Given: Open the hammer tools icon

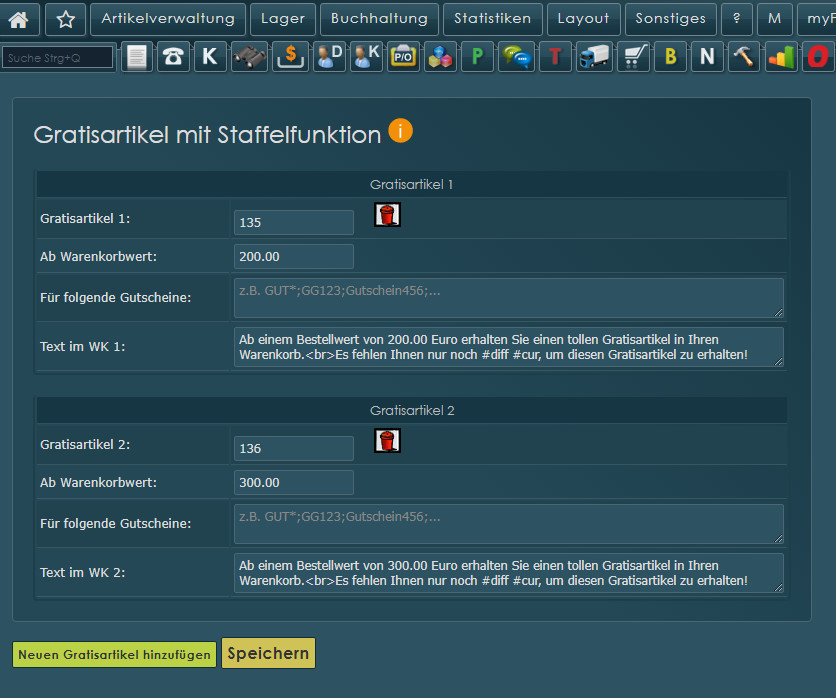Looking at the screenshot, I should [x=744, y=57].
